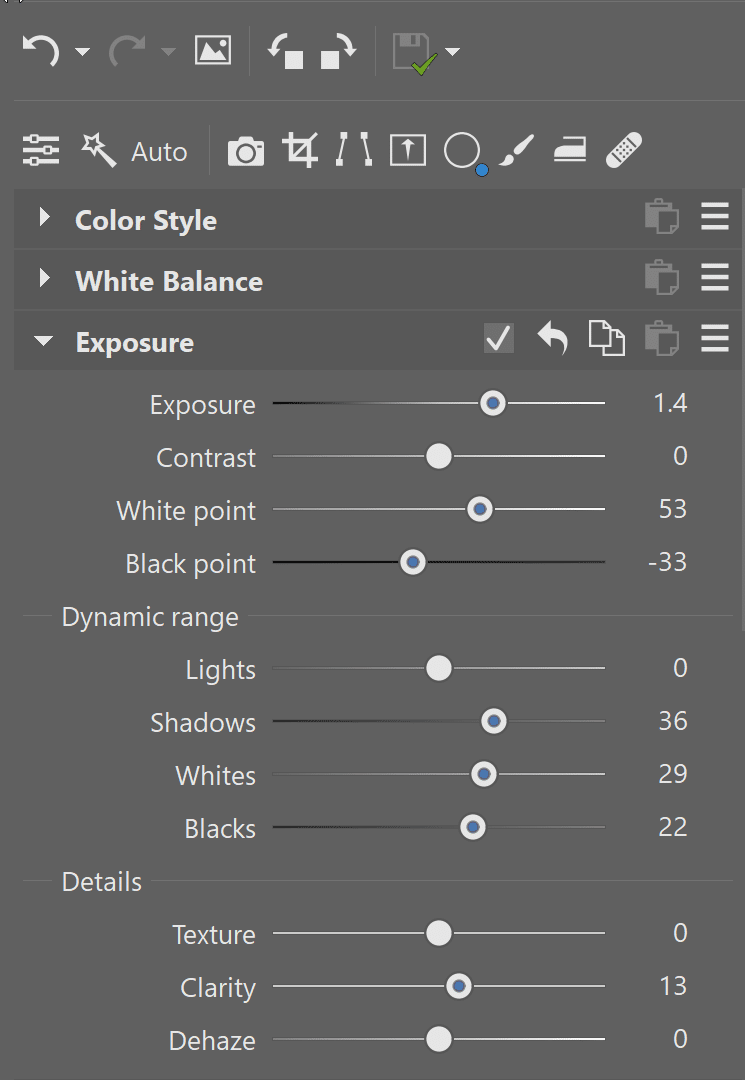Rotate the image left
Viewport: 745px width, 1080px height.
click(x=286, y=50)
